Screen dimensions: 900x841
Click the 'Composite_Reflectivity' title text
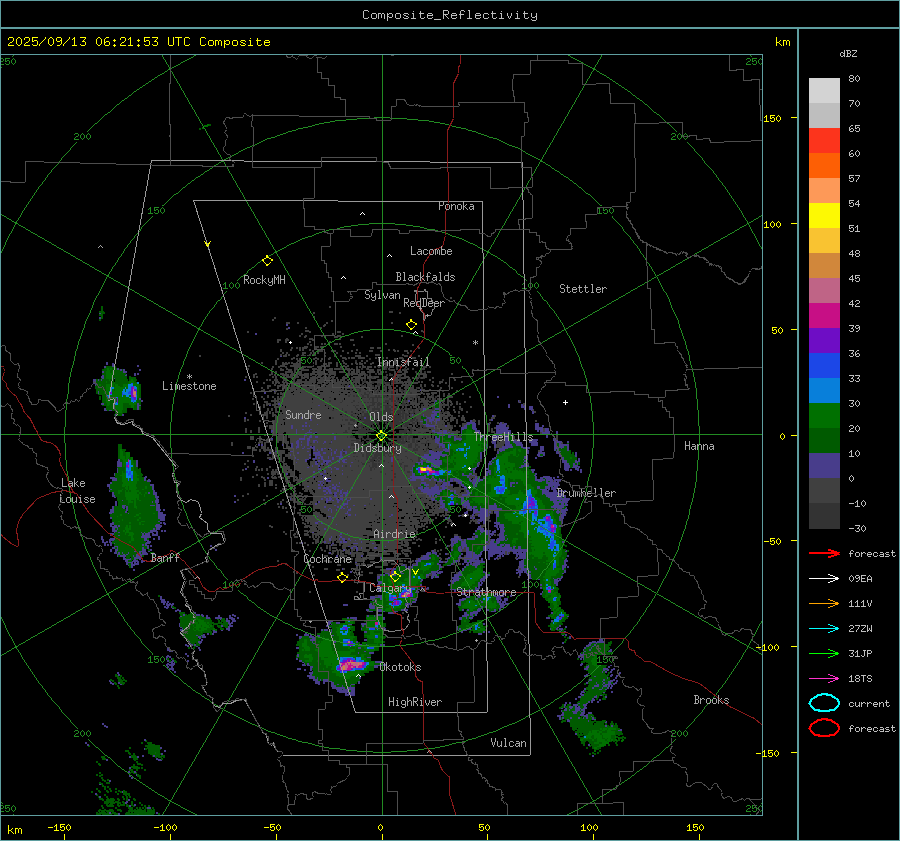pyautogui.click(x=449, y=15)
